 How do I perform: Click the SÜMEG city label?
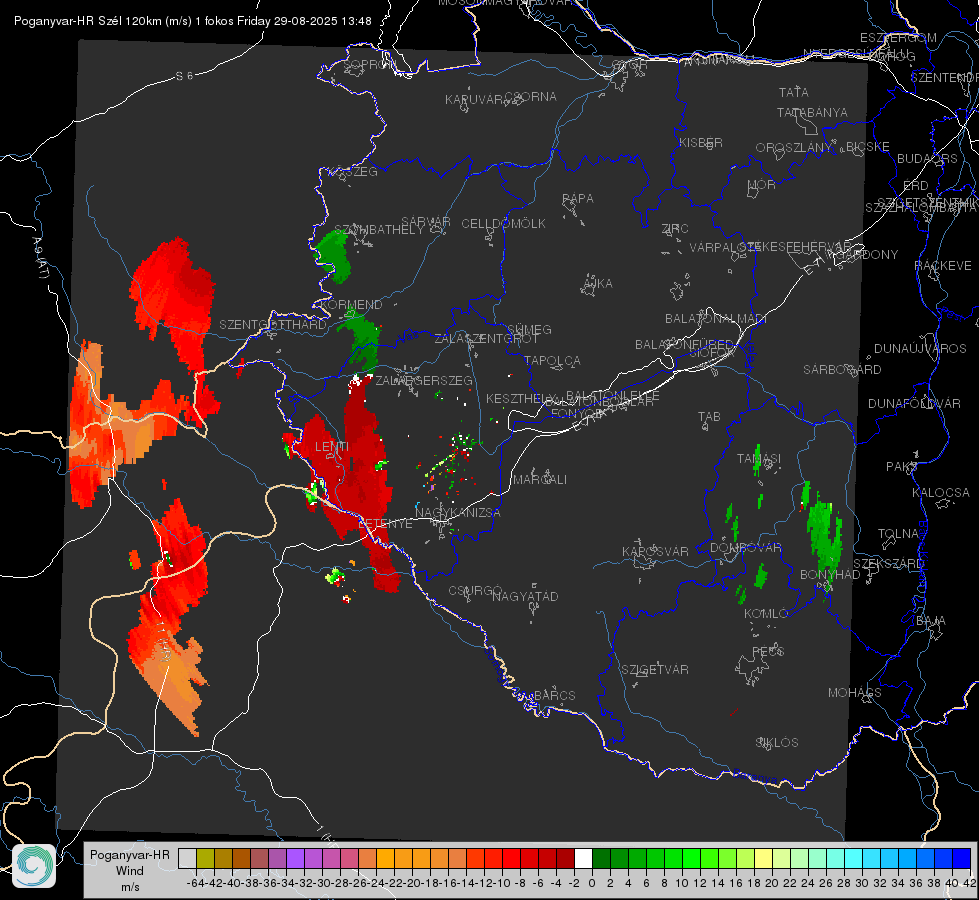(x=529, y=329)
